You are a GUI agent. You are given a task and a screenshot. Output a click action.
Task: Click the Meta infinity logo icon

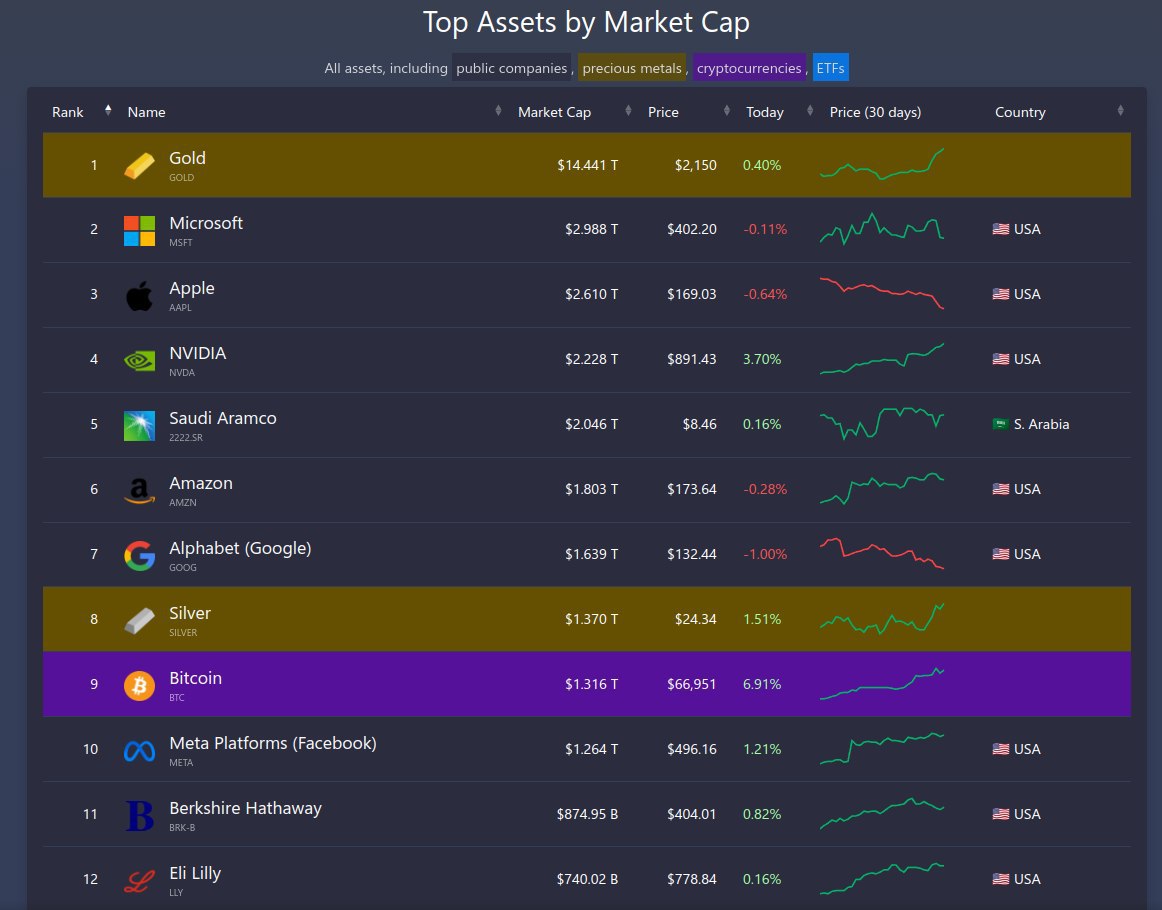(x=139, y=749)
